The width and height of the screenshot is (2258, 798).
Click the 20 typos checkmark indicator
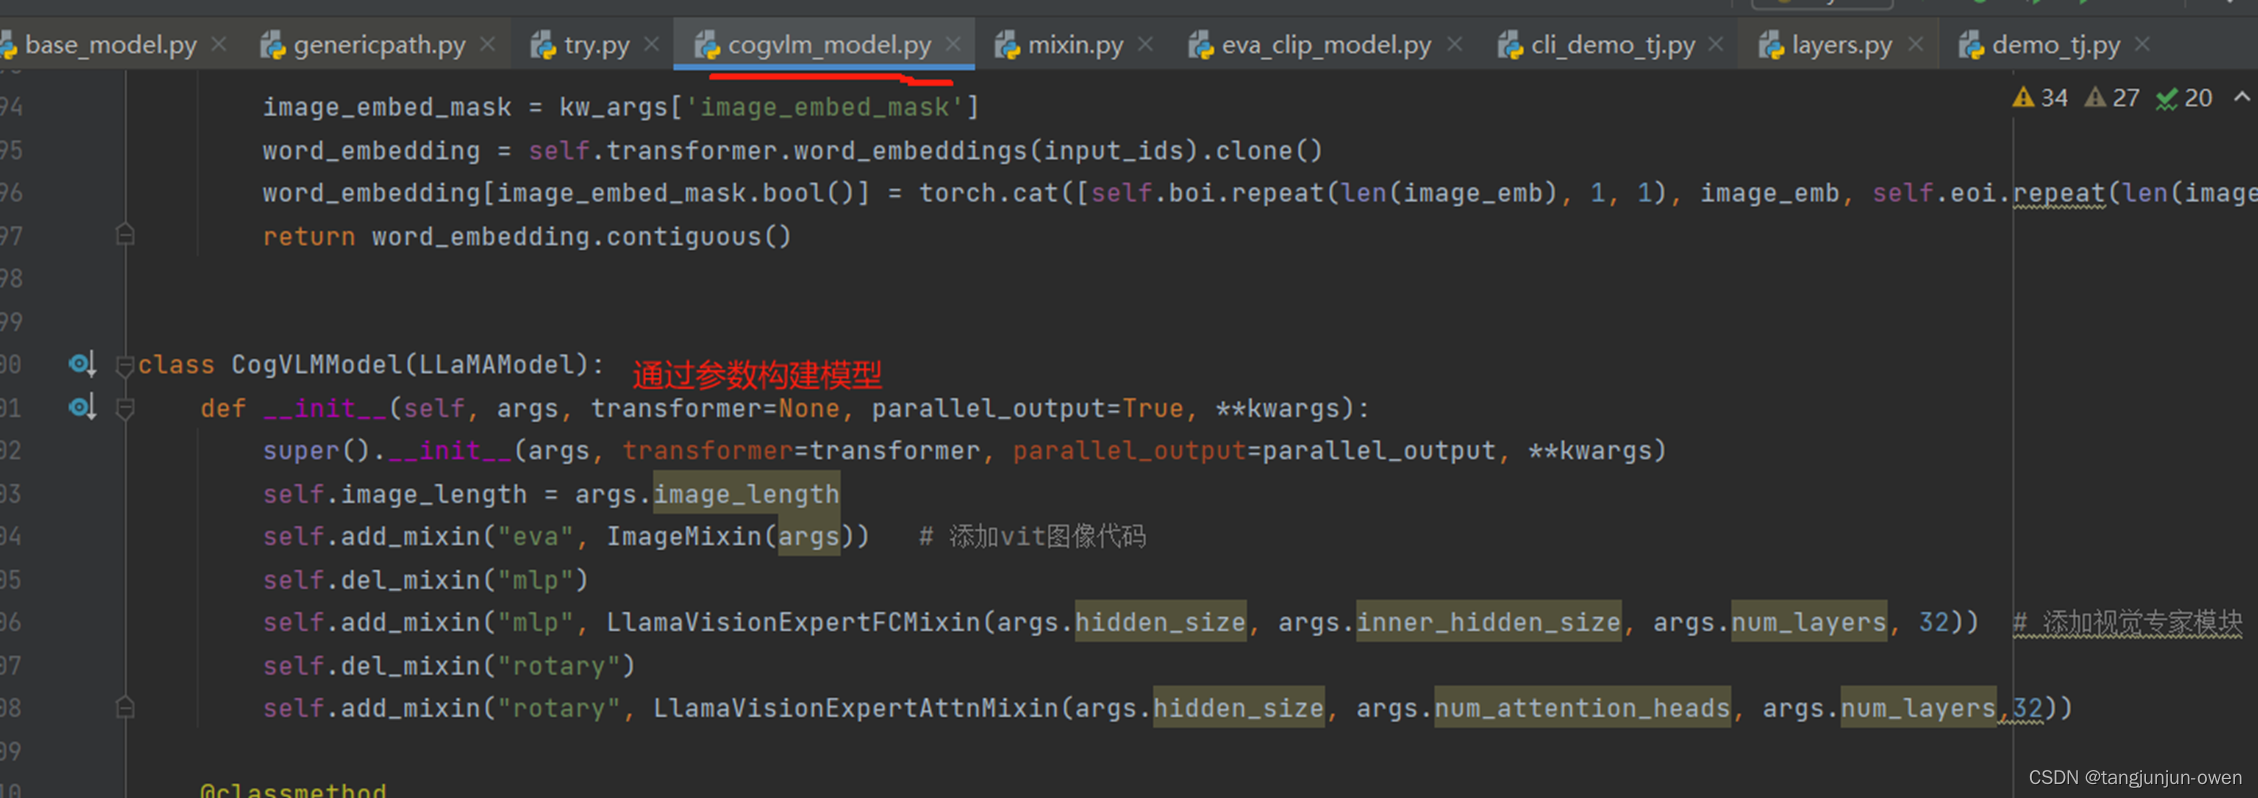[2184, 98]
